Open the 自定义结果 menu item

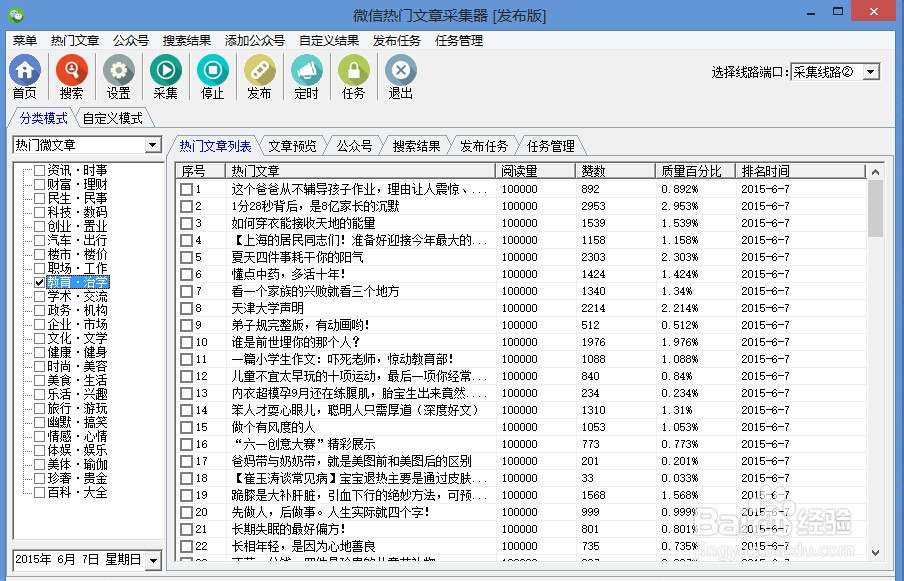click(329, 40)
